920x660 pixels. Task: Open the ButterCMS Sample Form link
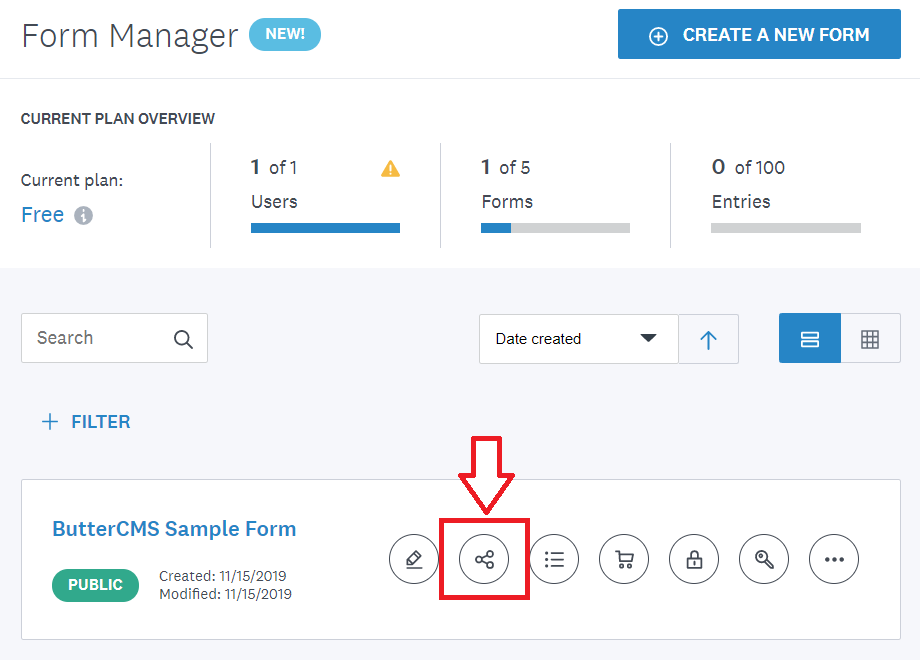[174, 529]
